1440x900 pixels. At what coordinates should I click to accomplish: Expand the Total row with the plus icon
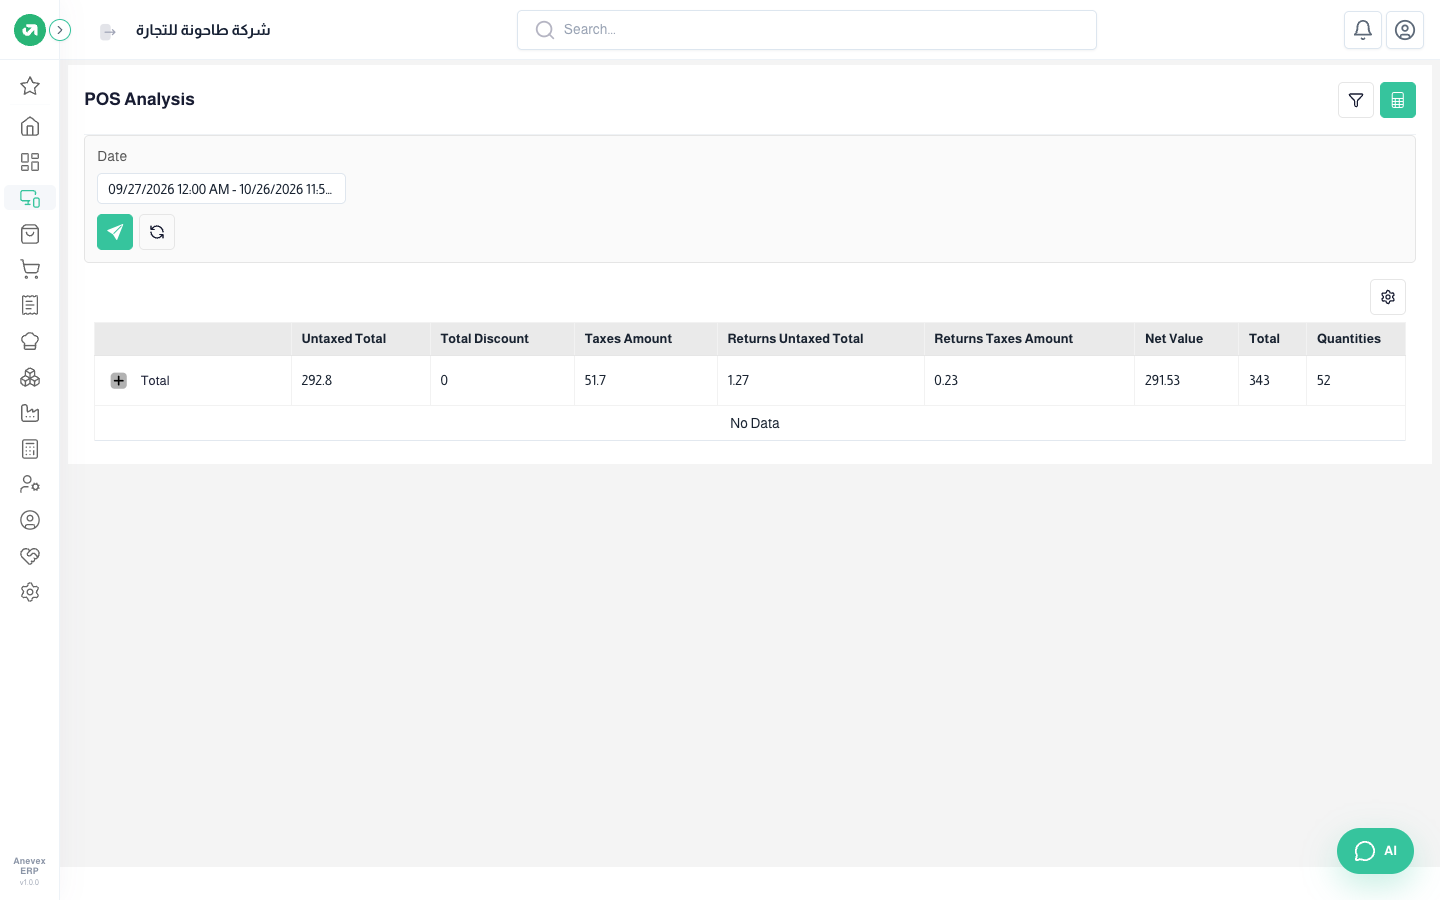tap(119, 380)
